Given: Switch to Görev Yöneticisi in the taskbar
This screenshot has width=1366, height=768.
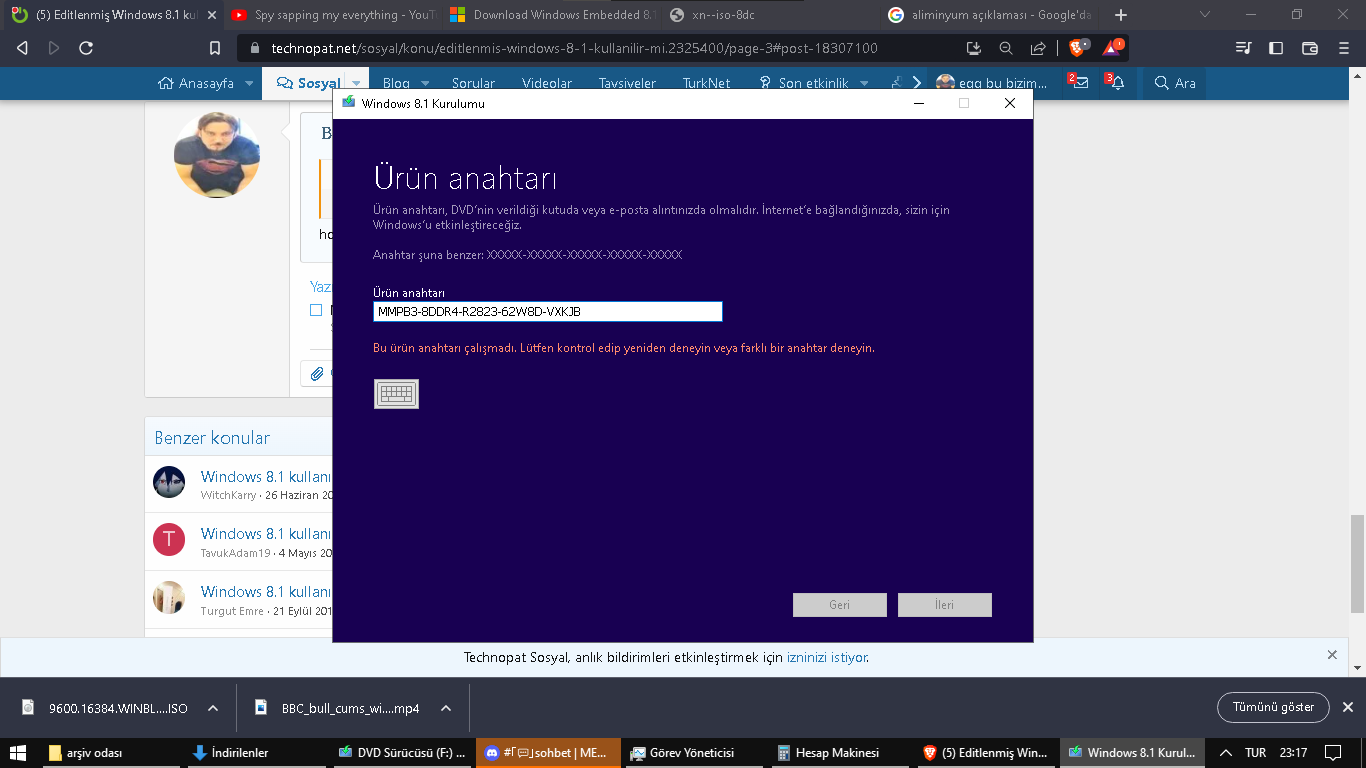Looking at the screenshot, I should point(692,753).
